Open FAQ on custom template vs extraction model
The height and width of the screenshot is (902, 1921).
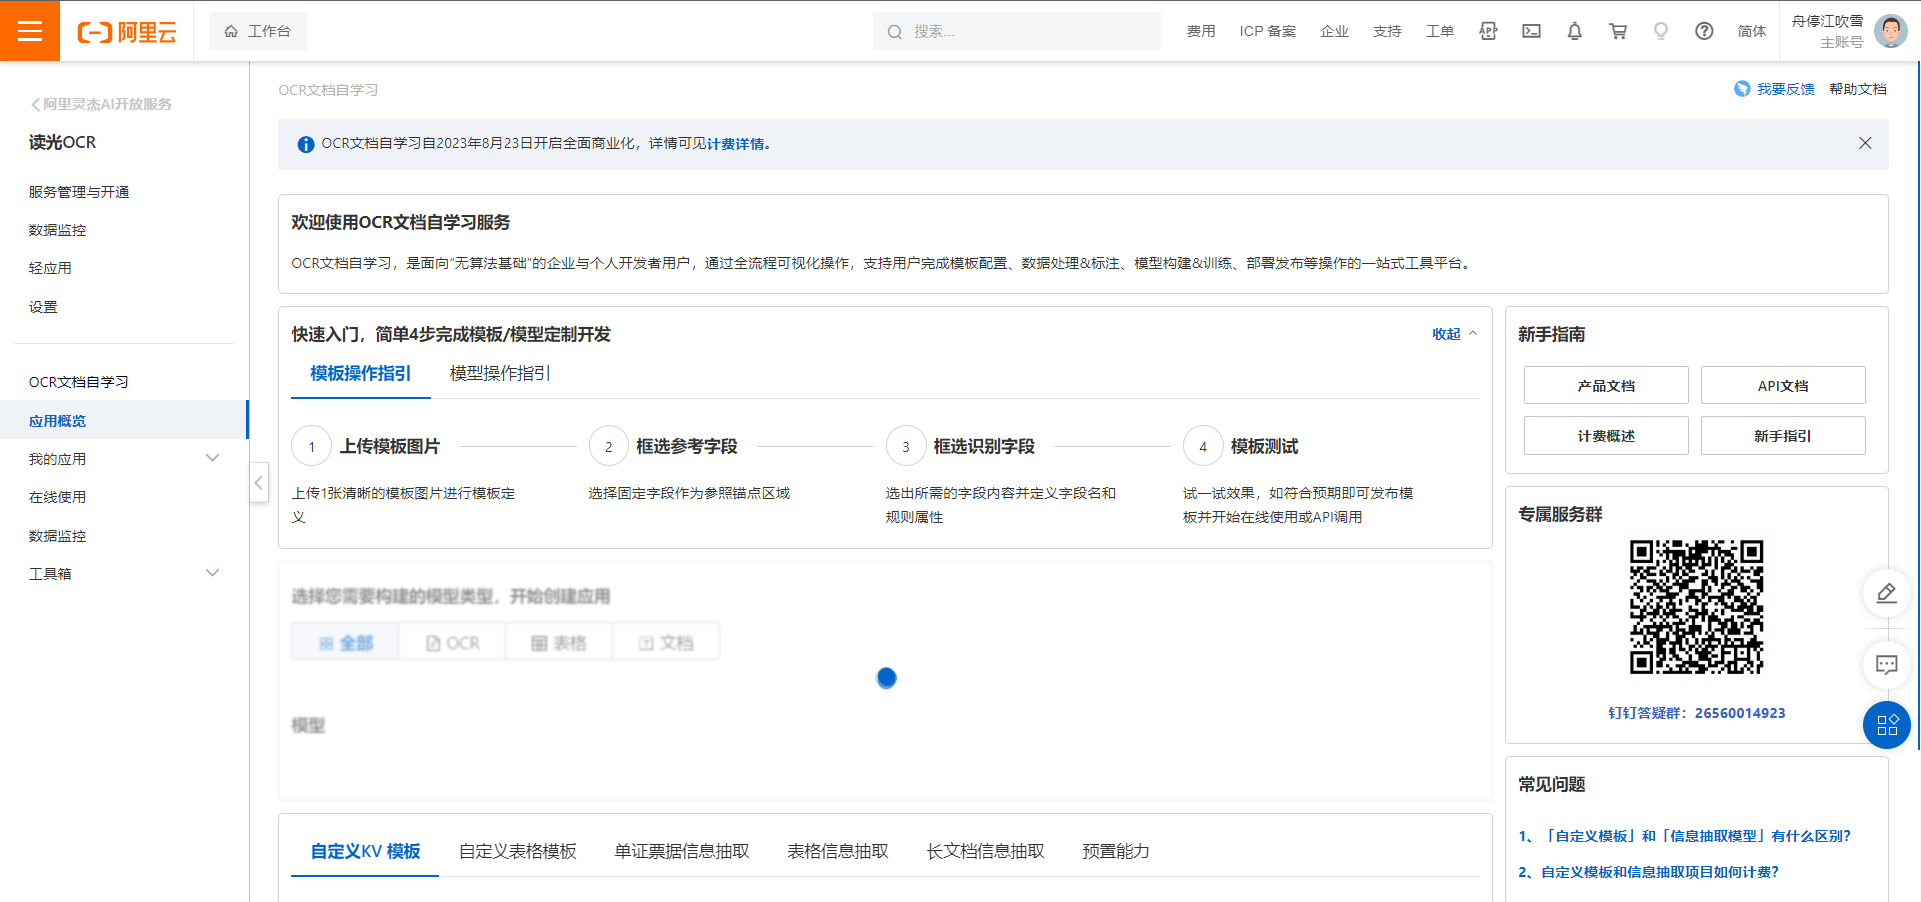1685,836
